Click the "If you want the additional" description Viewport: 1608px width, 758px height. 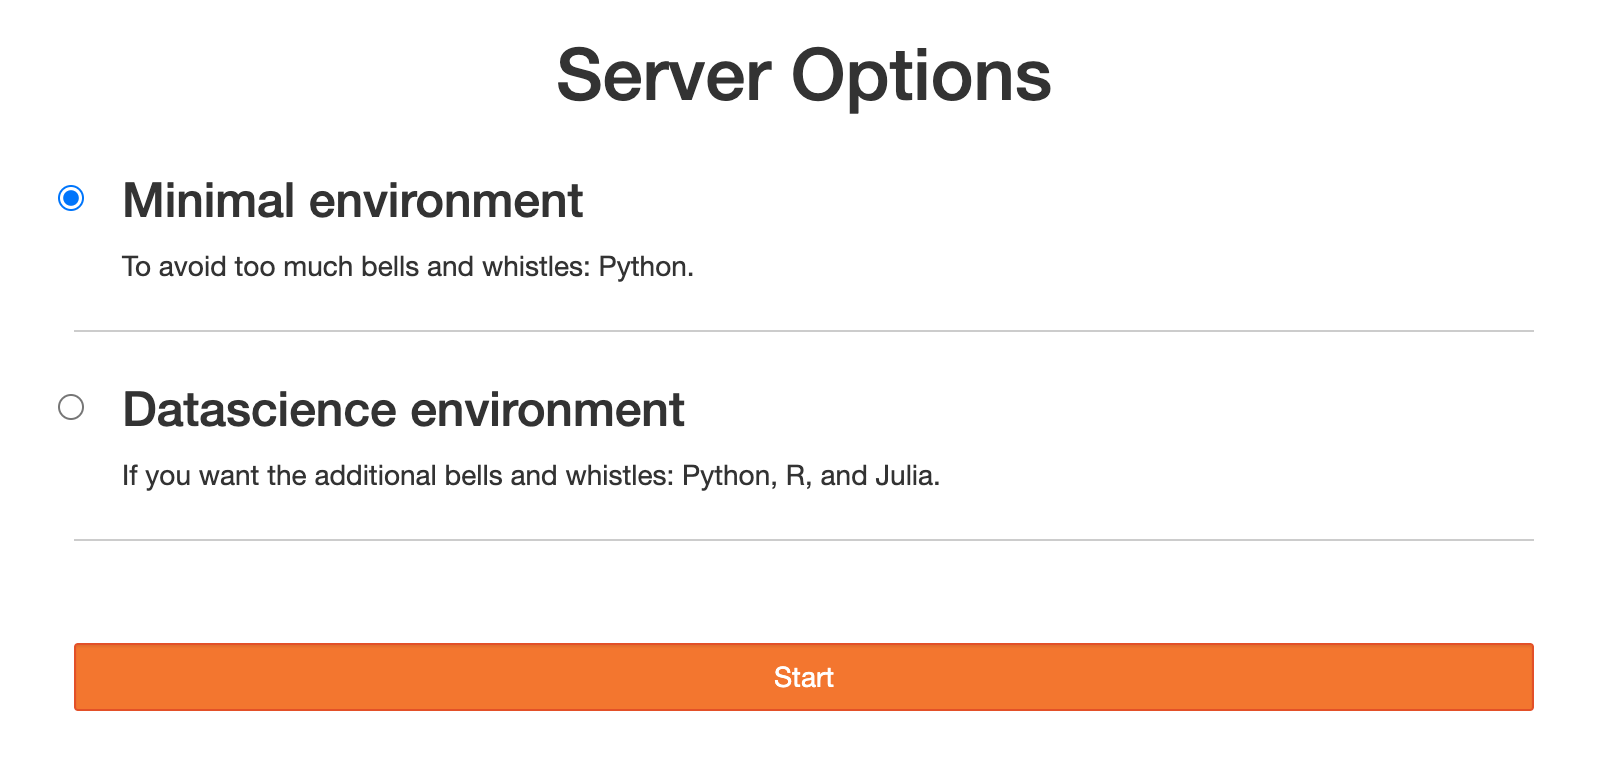(531, 476)
